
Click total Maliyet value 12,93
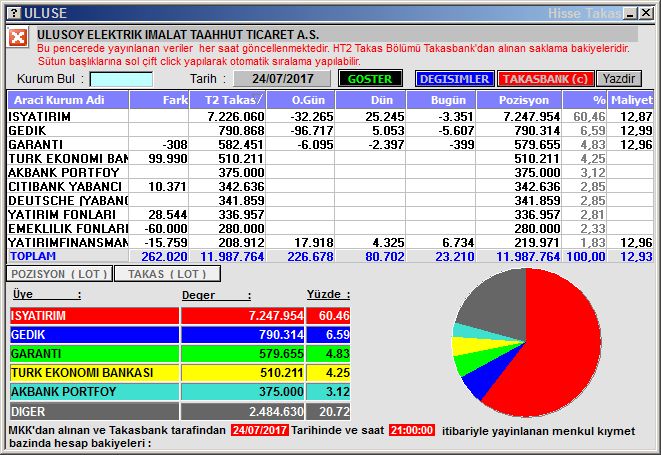[636, 256]
